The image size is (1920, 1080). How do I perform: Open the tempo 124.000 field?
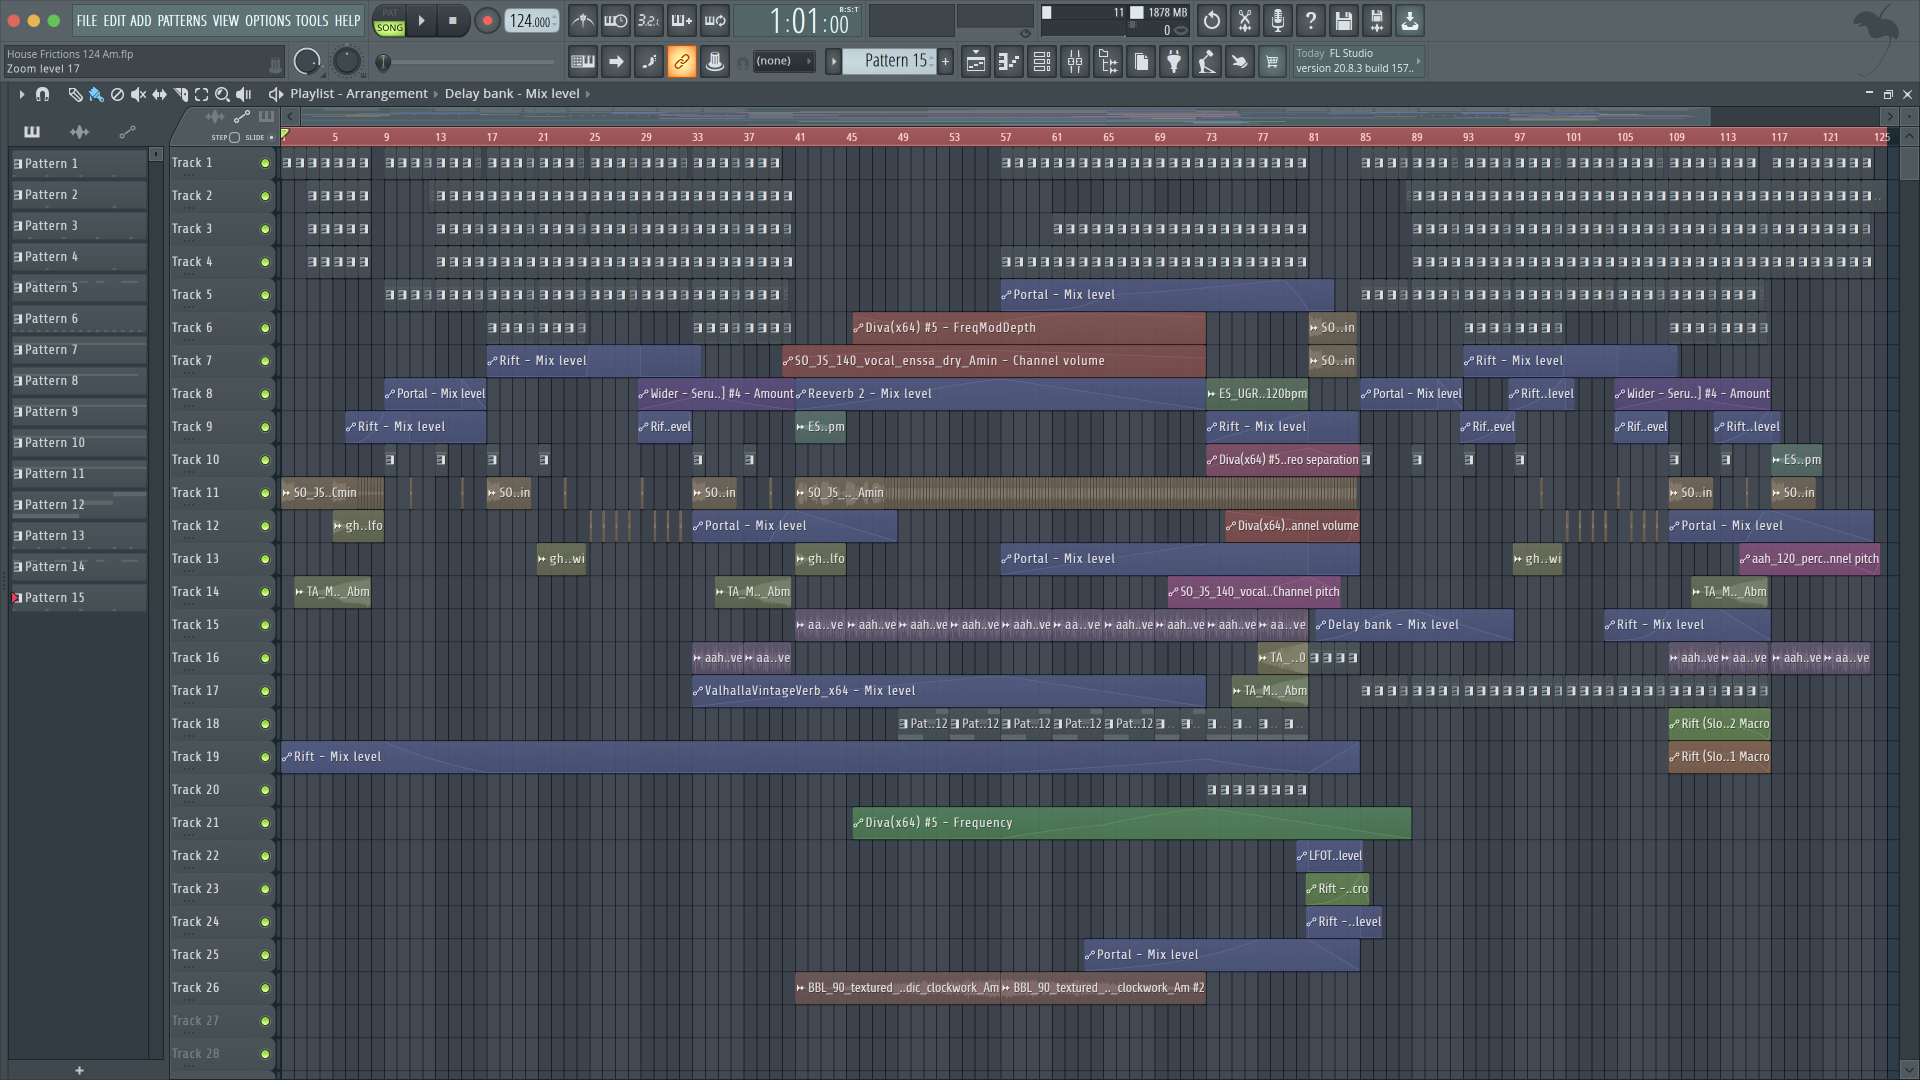coord(531,21)
